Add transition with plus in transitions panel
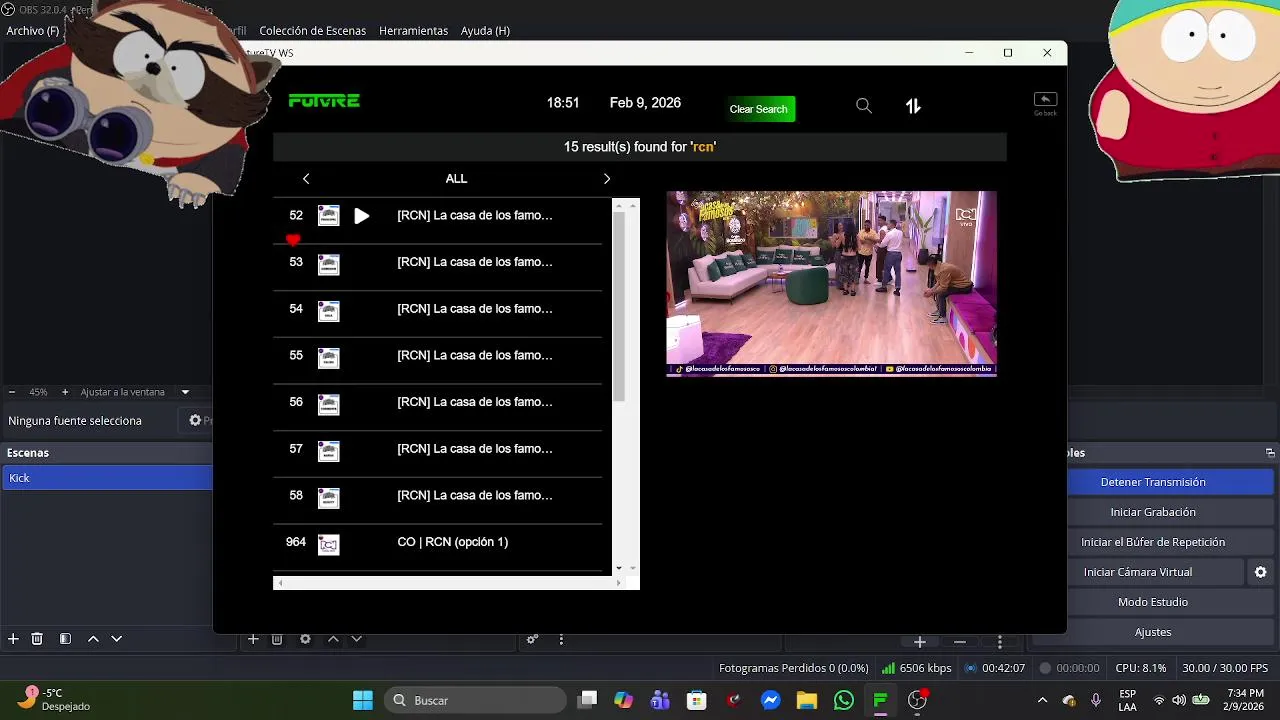Screen dimensions: 1280x720 coord(920,642)
